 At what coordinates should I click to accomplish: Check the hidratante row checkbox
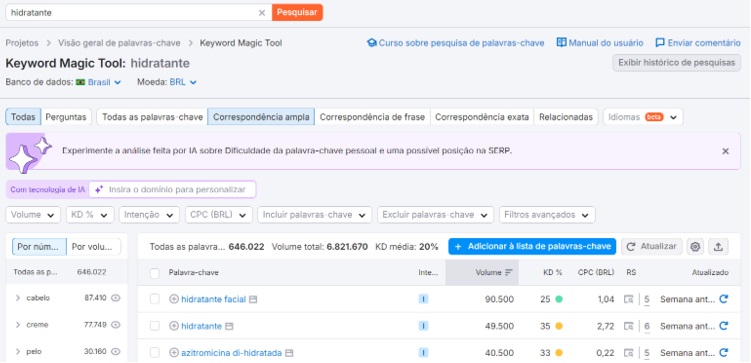(x=155, y=326)
